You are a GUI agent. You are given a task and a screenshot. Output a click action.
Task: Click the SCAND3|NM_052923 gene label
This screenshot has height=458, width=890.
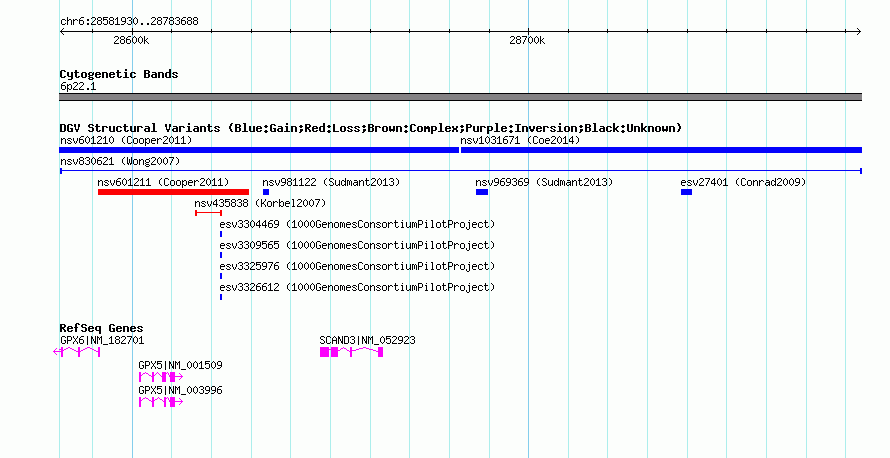(367, 341)
